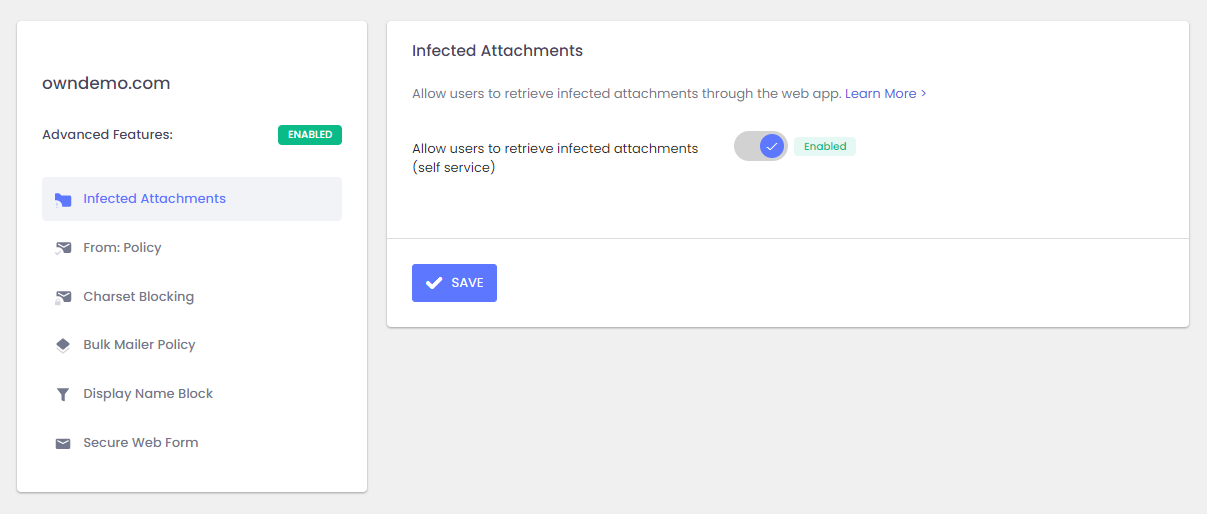The height and width of the screenshot is (514, 1207).
Task: Select Infected Attachments menu label
Action: pos(154,199)
